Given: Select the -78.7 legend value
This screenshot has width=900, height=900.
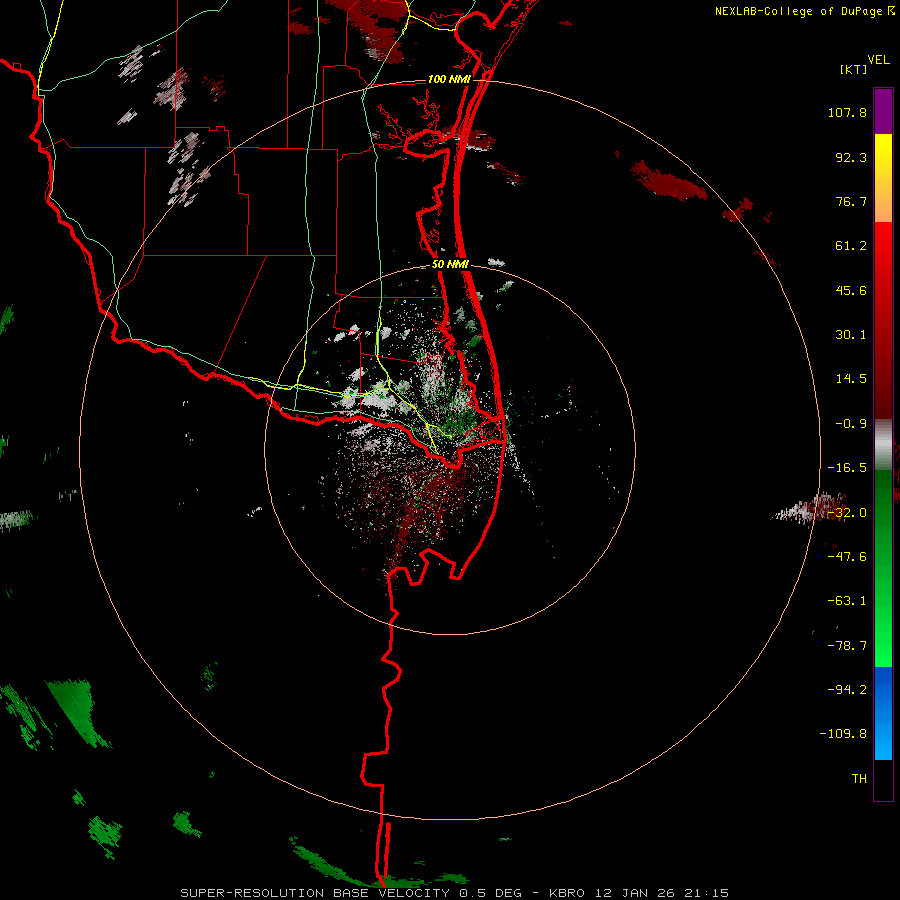Looking at the screenshot, I should [847, 646].
